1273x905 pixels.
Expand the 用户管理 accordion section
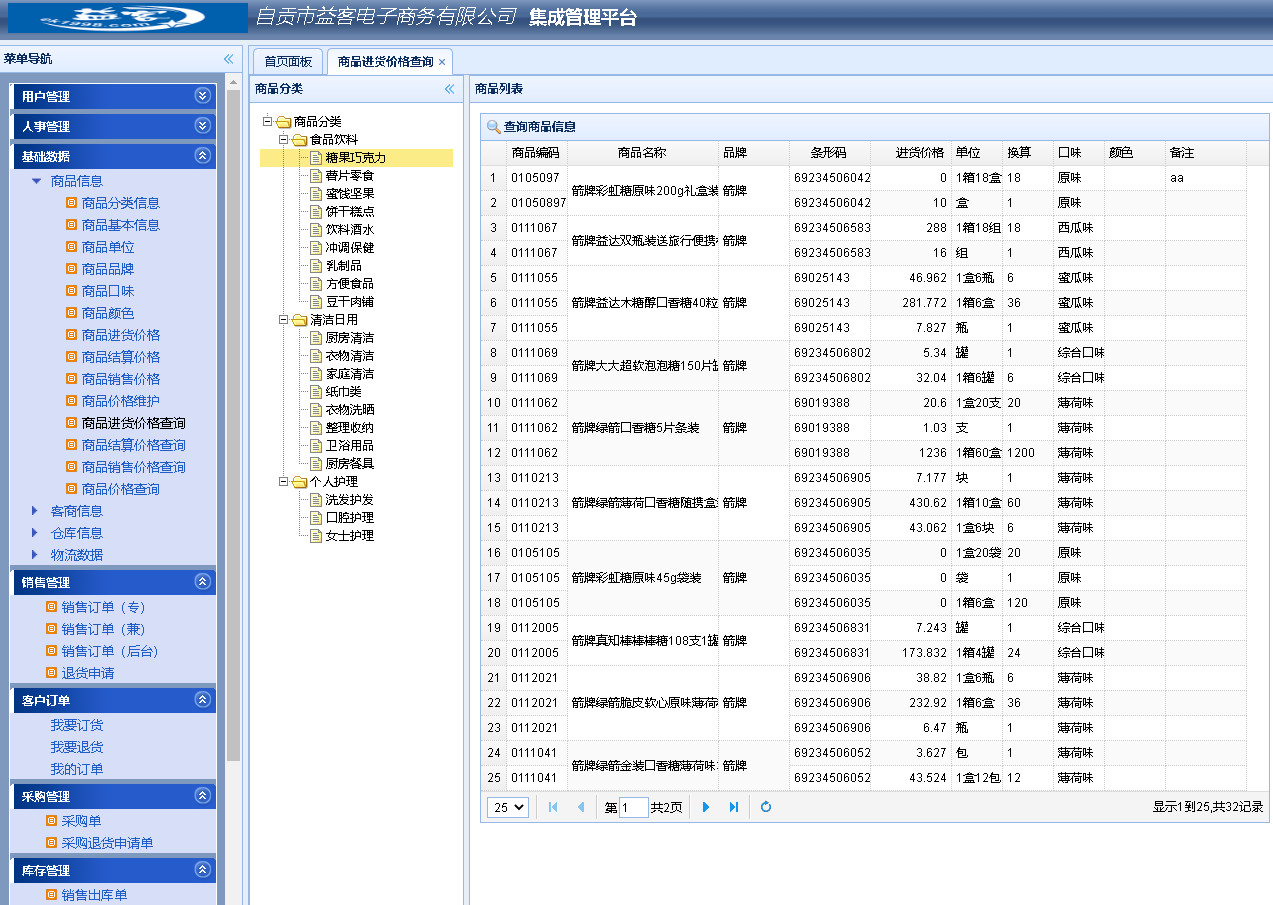[x=203, y=96]
